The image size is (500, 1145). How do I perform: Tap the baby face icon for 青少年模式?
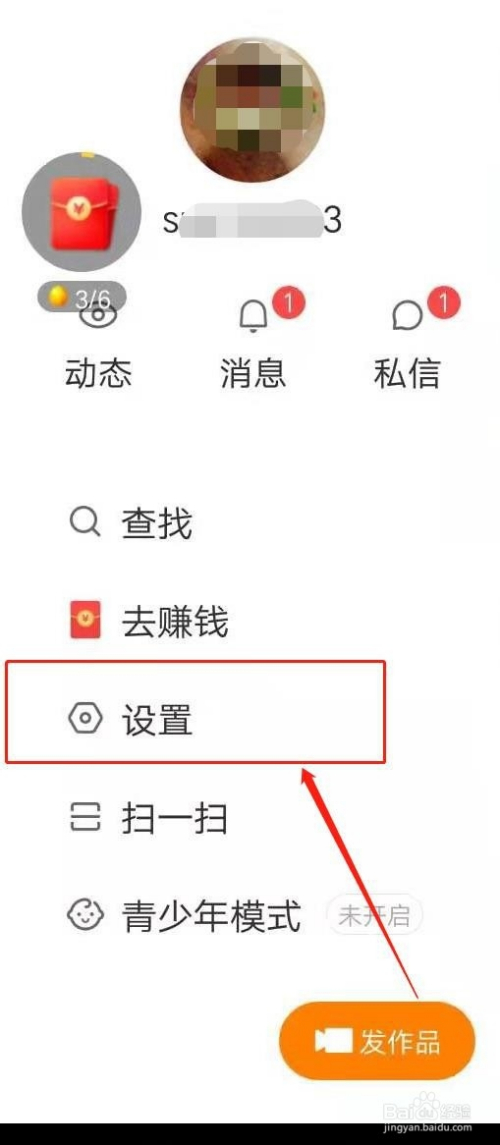[85, 915]
